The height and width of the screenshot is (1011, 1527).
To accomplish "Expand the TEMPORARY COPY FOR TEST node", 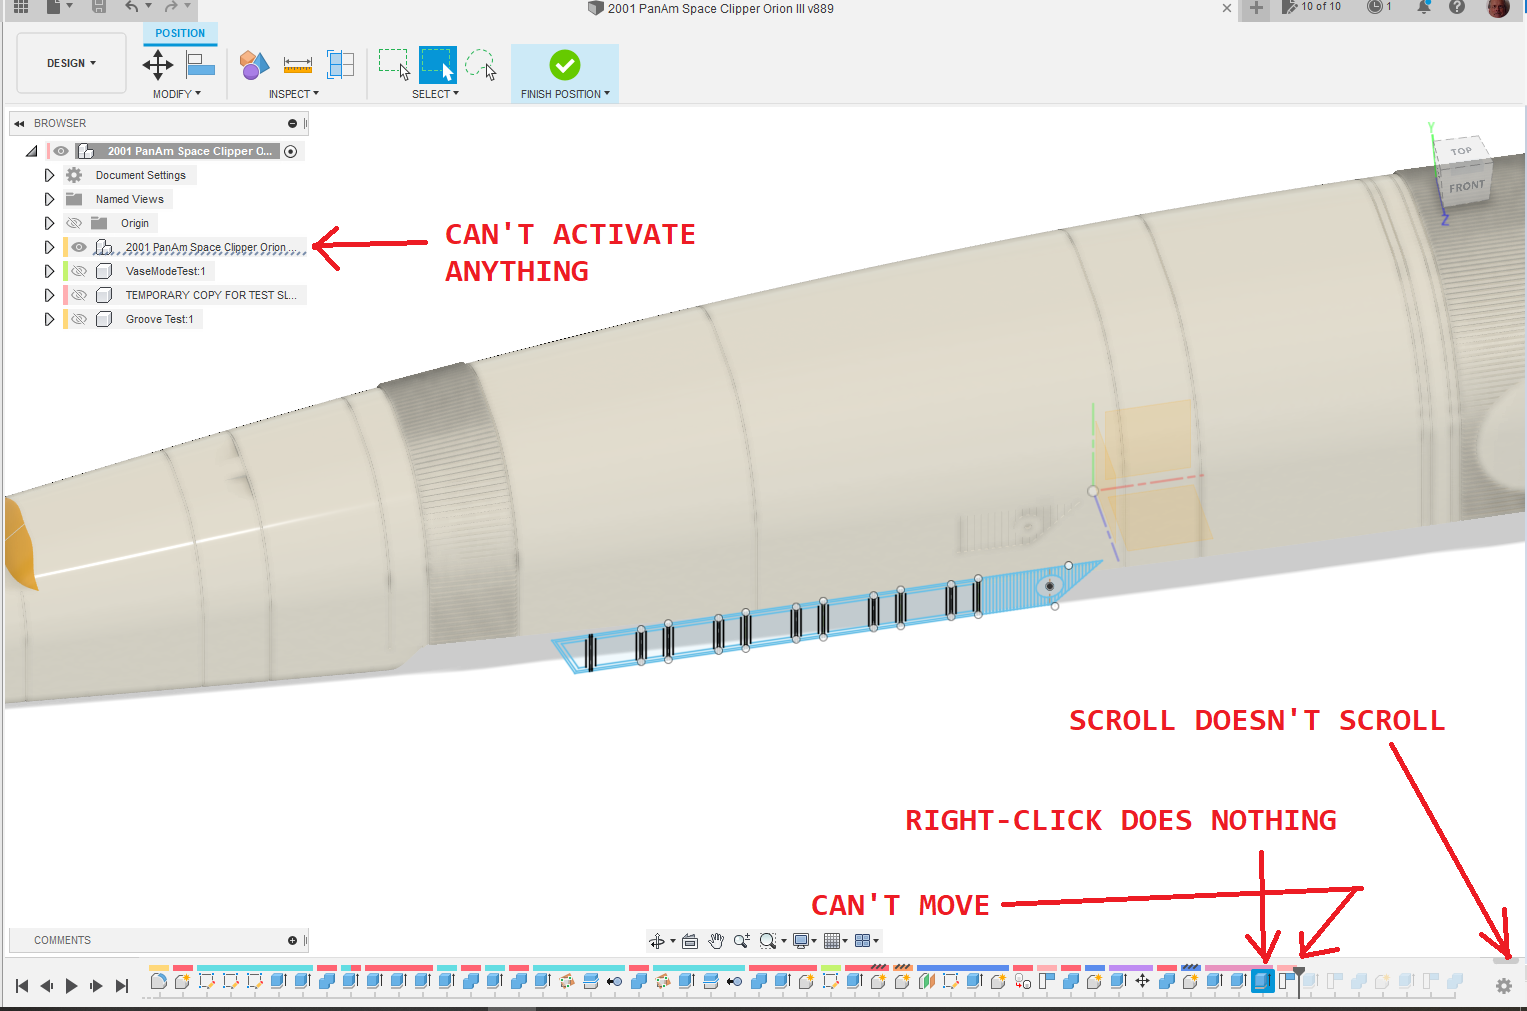I will click(49, 295).
